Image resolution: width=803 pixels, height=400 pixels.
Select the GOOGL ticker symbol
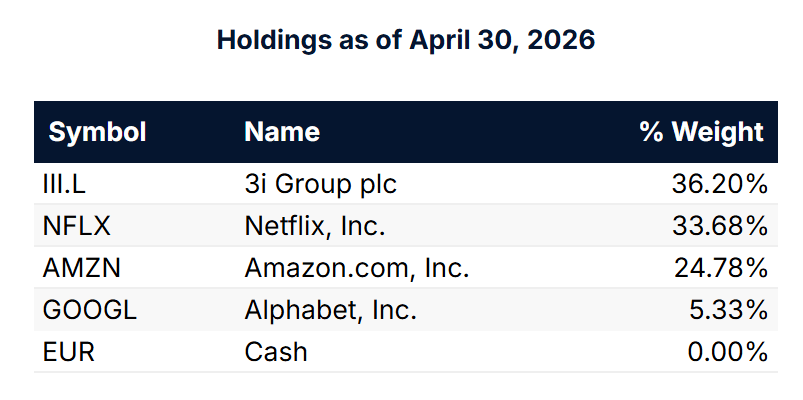(90, 310)
